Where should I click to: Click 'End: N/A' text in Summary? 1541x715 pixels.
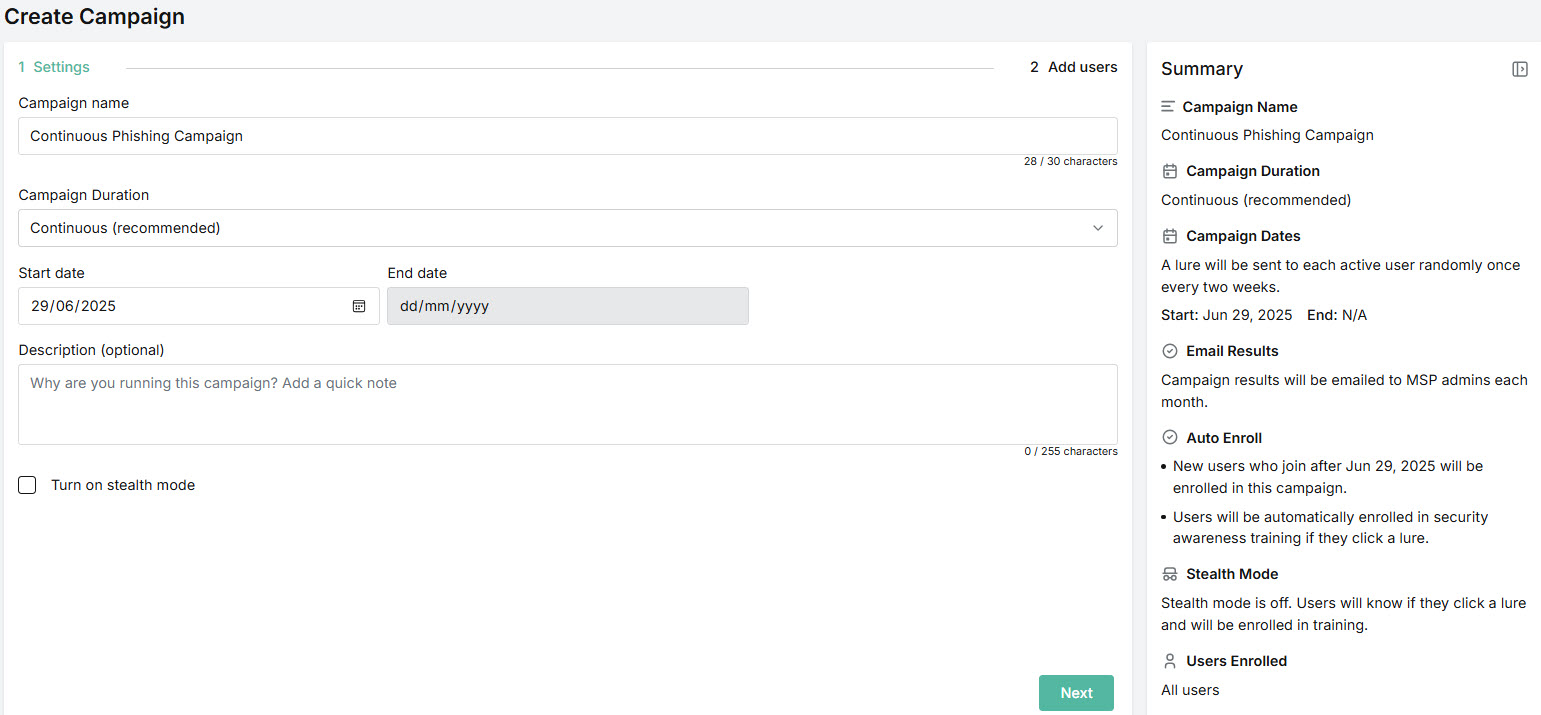[1337, 315]
